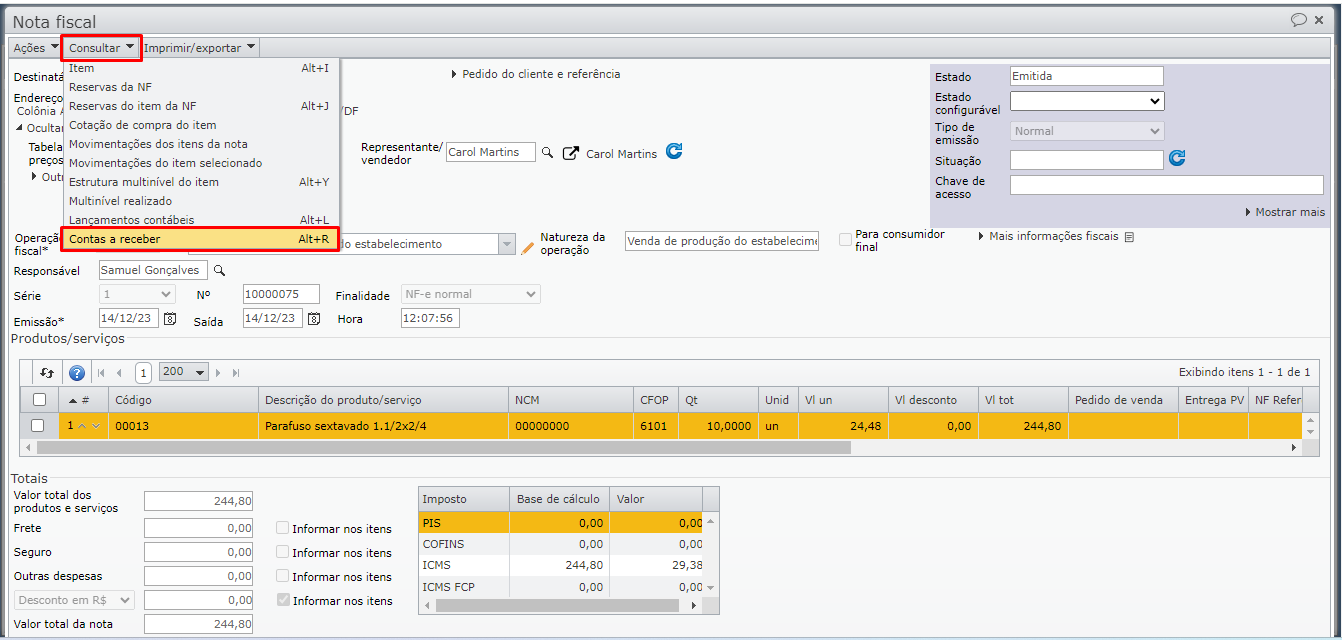This screenshot has height=640, width=1342.
Task: Expand Pedido do cliente e referência
Action: pyautogui.click(x=538, y=74)
